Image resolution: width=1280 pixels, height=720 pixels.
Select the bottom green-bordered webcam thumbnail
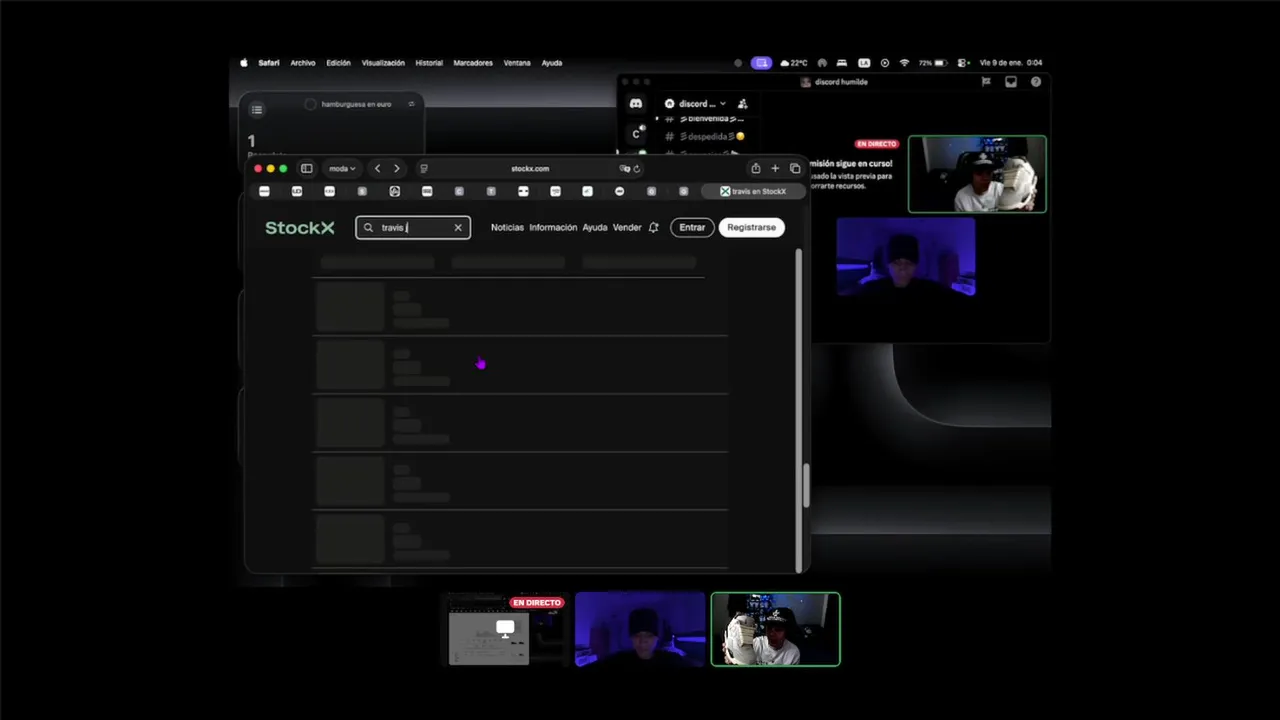pyautogui.click(x=775, y=630)
